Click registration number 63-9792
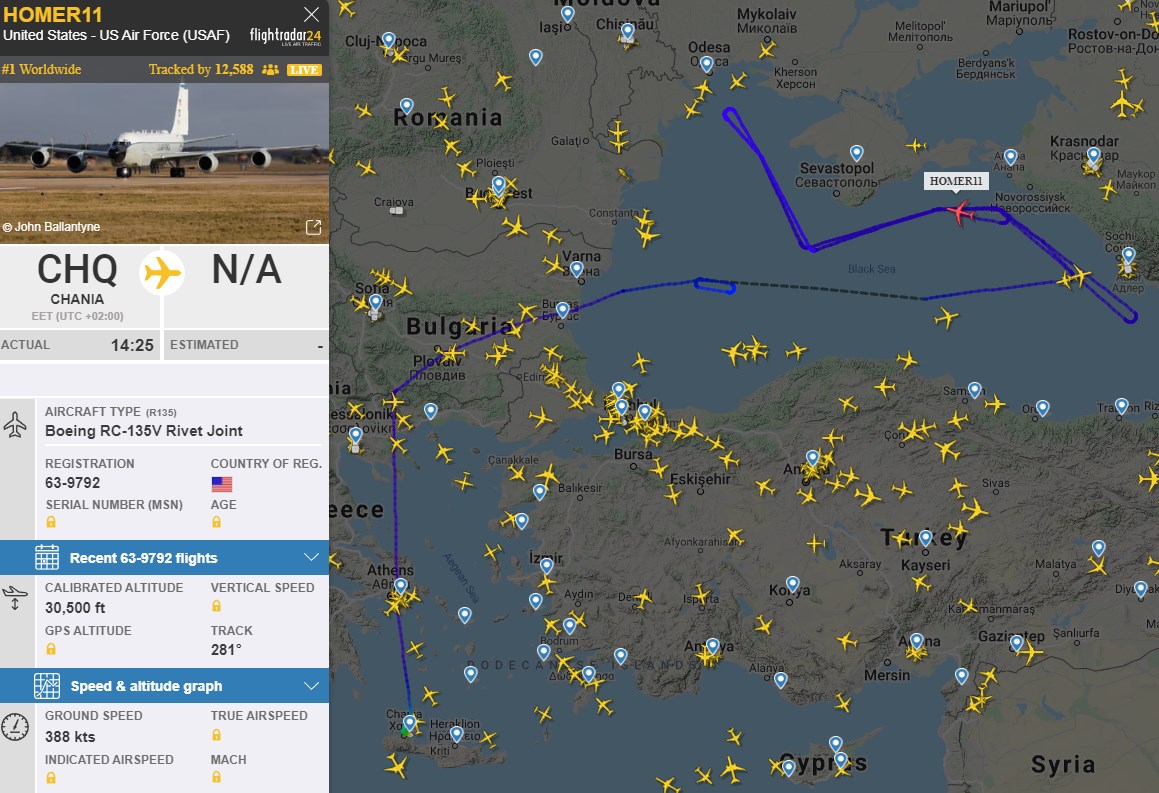 (x=72, y=483)
